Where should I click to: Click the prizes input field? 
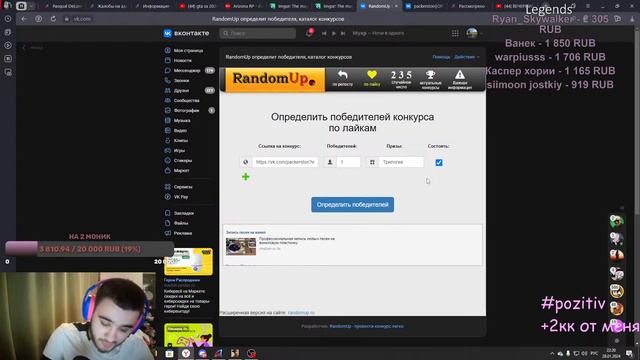(x=401, y=162)
